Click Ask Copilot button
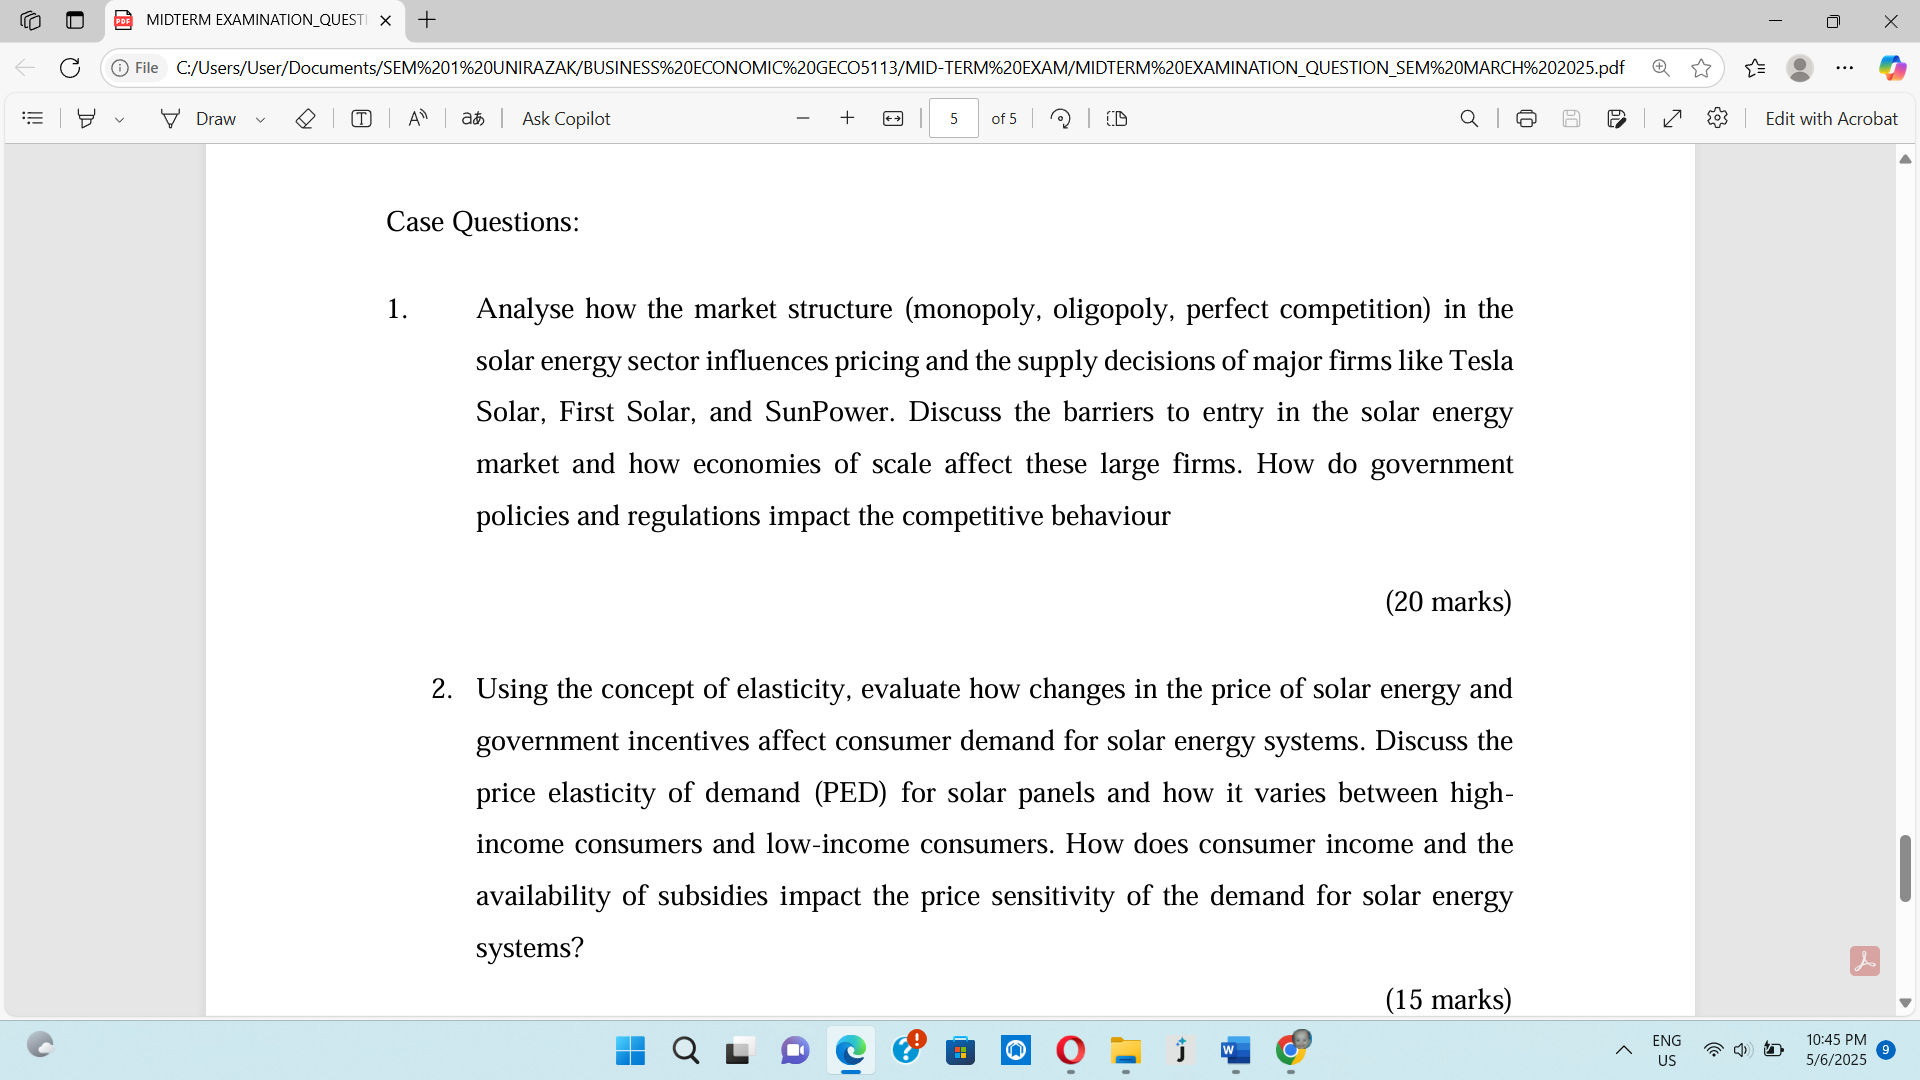This screenshot has height=1080, width=1920. [566, 118]
